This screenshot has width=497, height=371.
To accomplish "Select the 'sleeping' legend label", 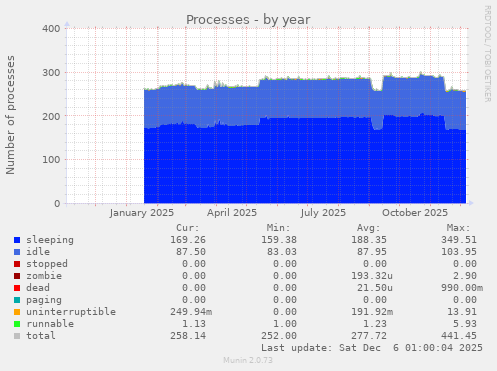I will [50, 240].
